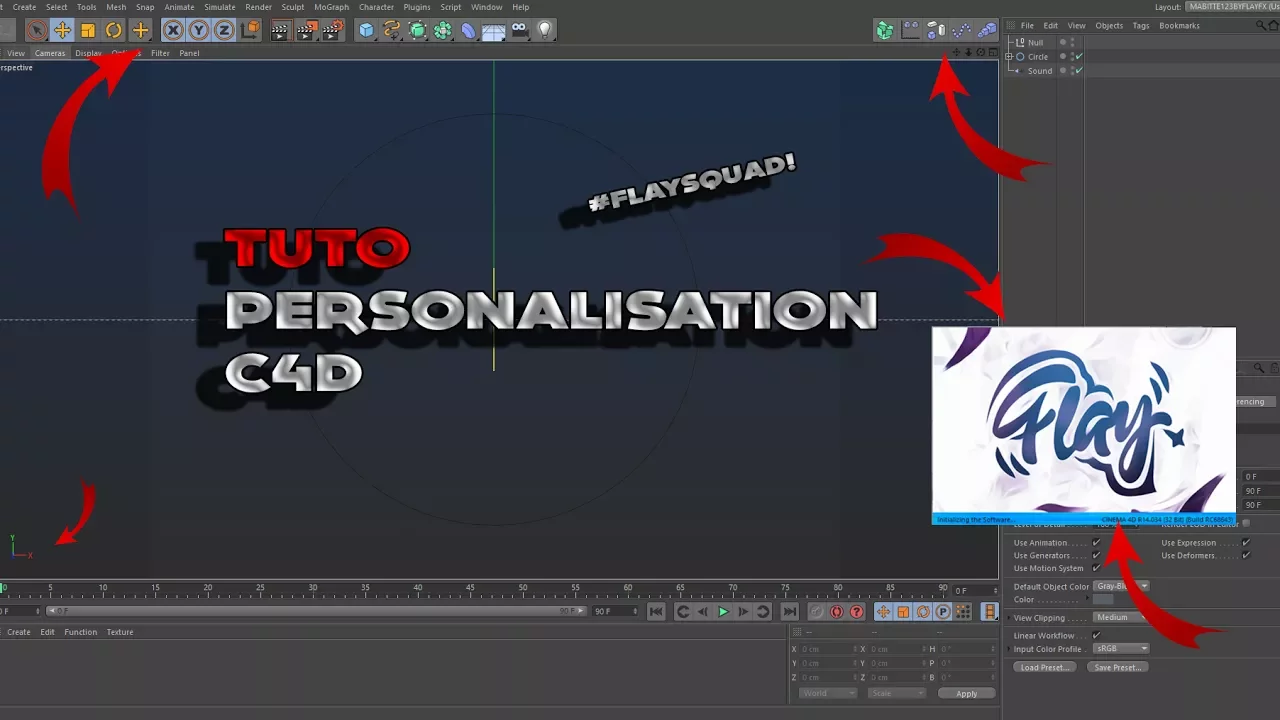Screen dimensions: 1280x720
Task: Open the Object Manager Tags menu
Action: (1141, 26)
